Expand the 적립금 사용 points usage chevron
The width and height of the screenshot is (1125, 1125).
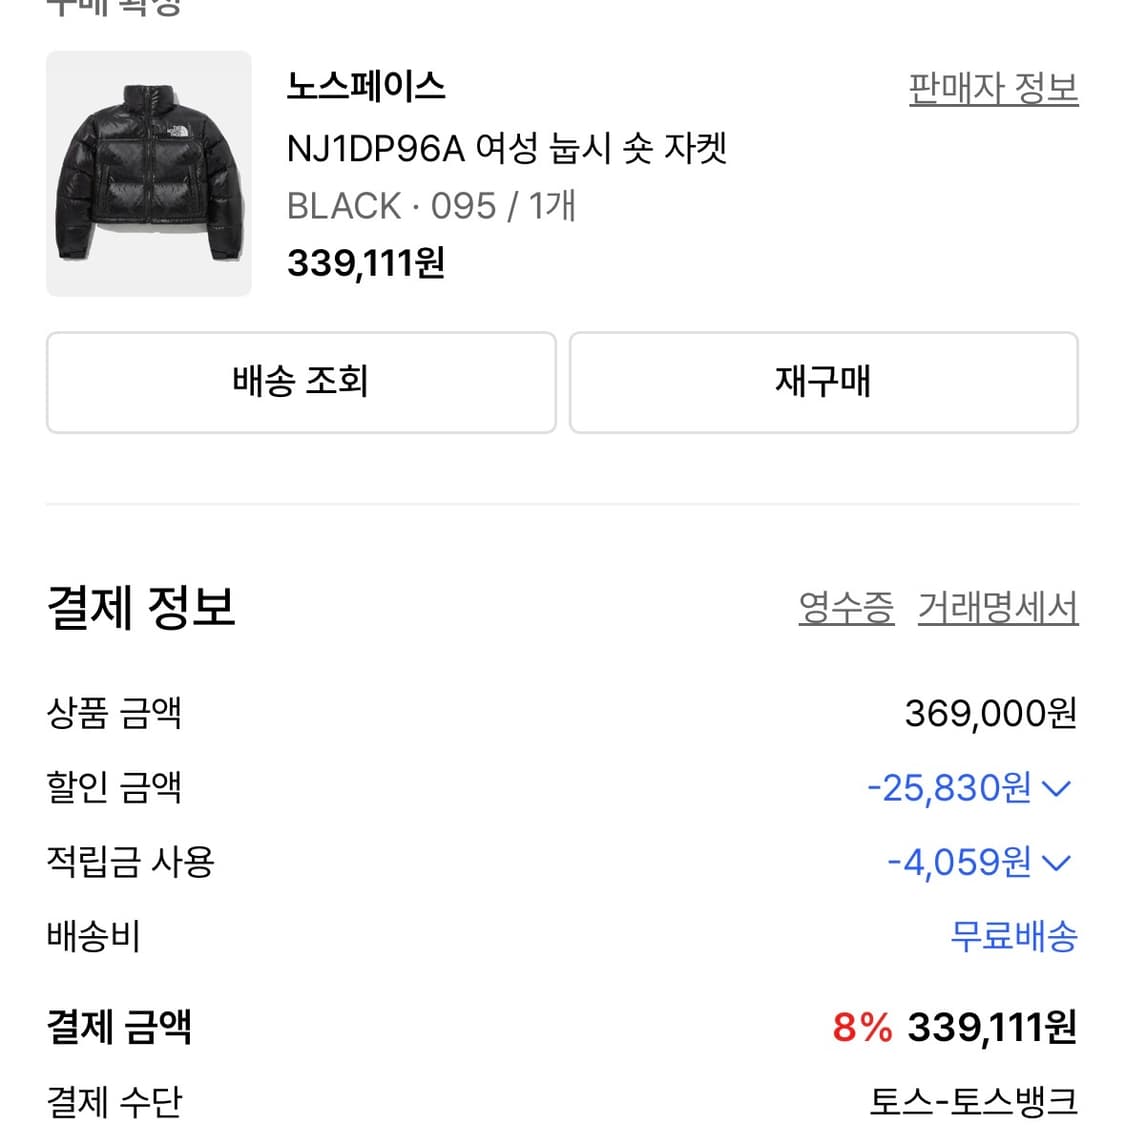point(1059,862)
